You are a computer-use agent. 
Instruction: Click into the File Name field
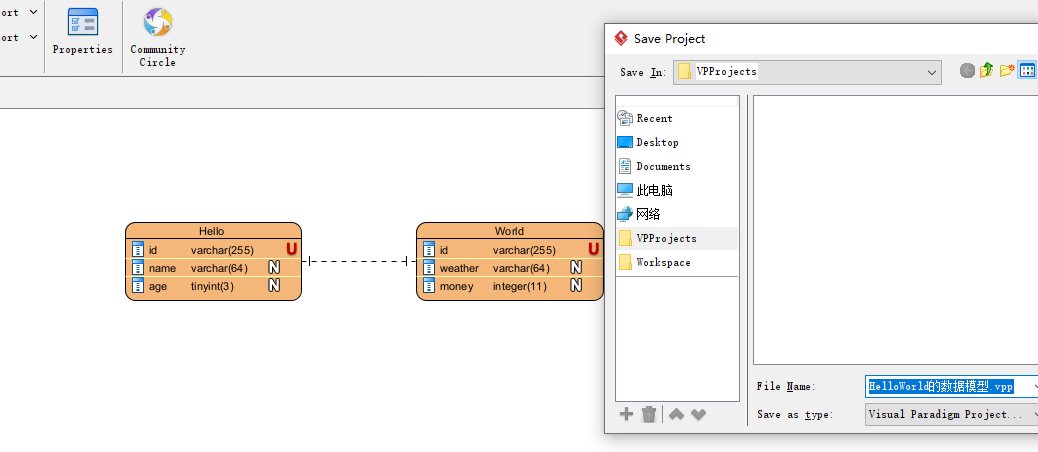(951, 386)
